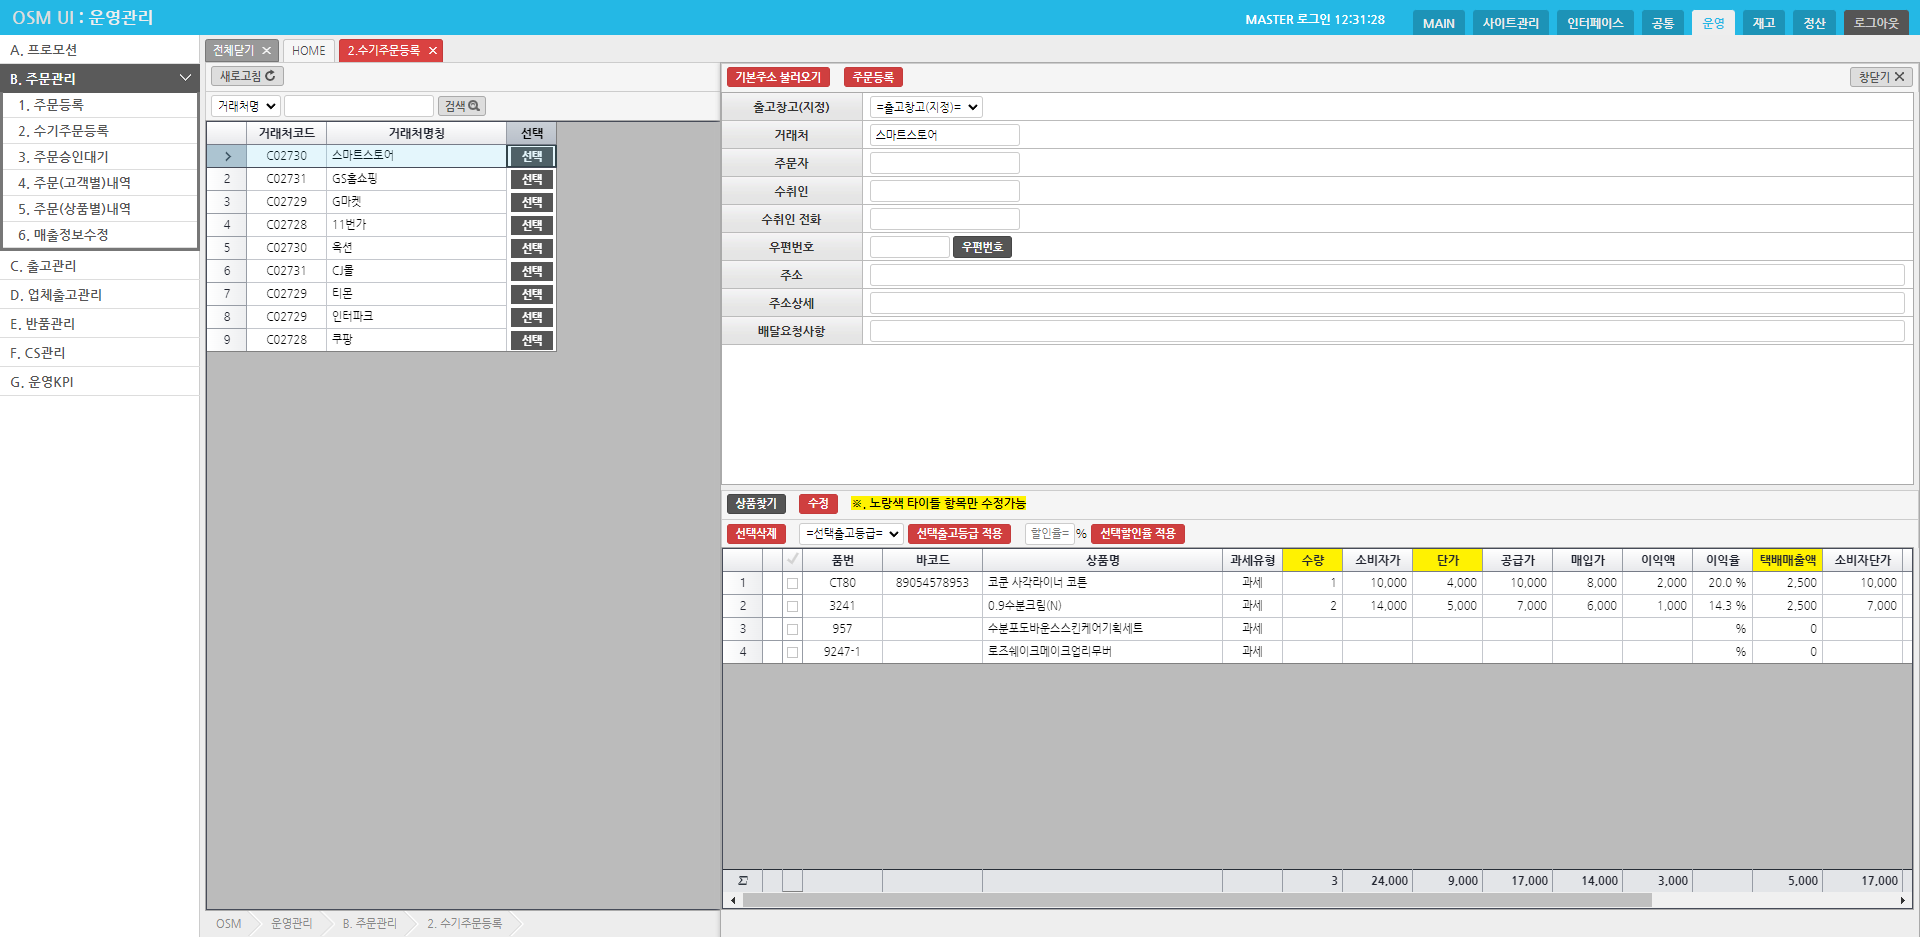
Task: Click the sigma summary icon in footer
Action: 742,881
